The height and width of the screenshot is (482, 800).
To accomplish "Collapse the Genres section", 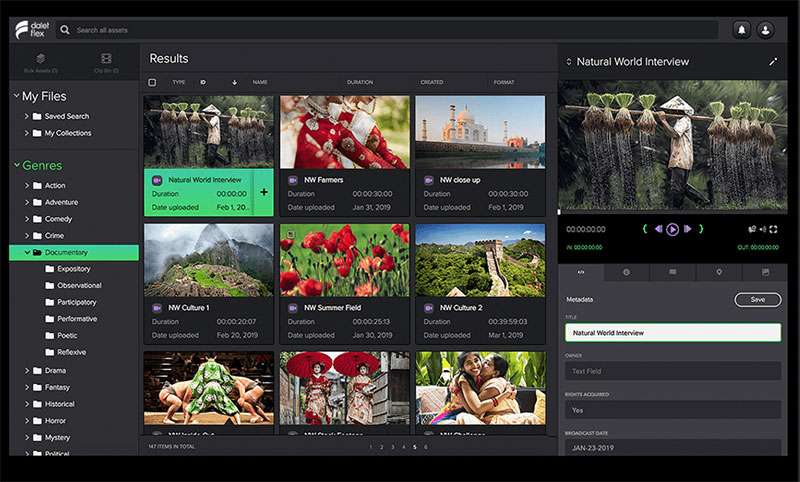I will (x=16, y=165).
